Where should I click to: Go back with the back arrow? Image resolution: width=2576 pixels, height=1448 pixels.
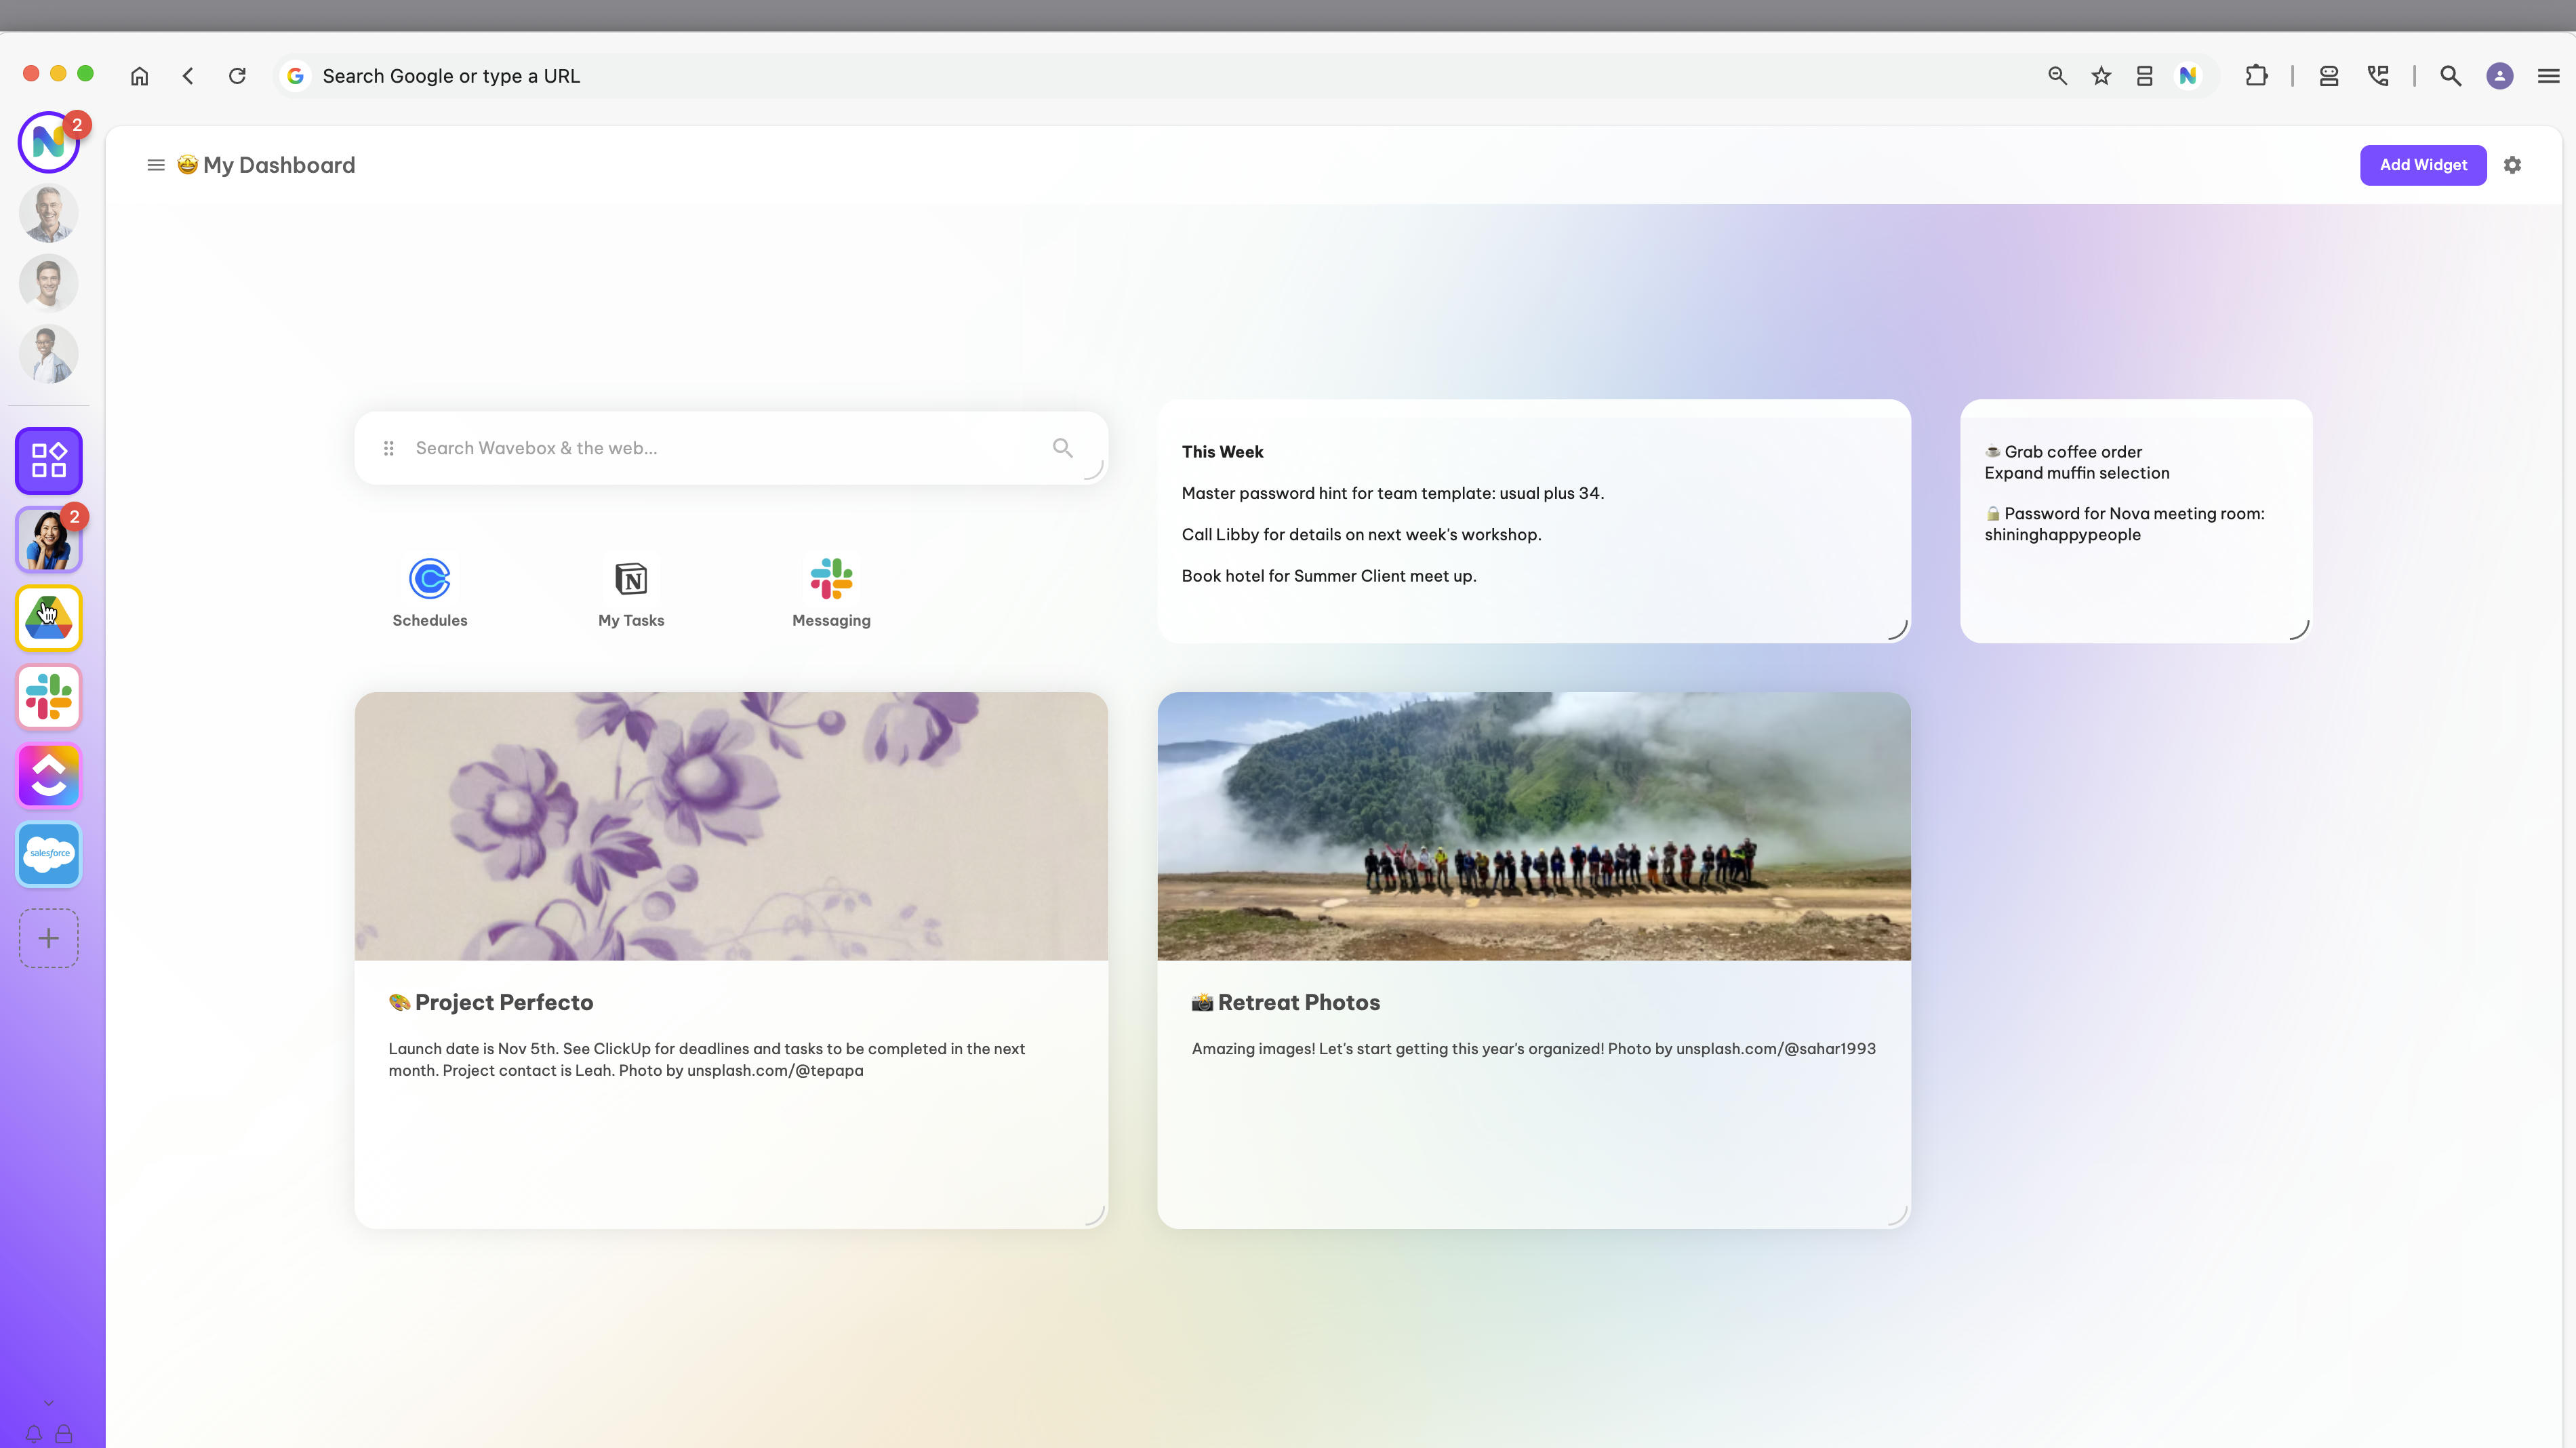tap(188, 76)
